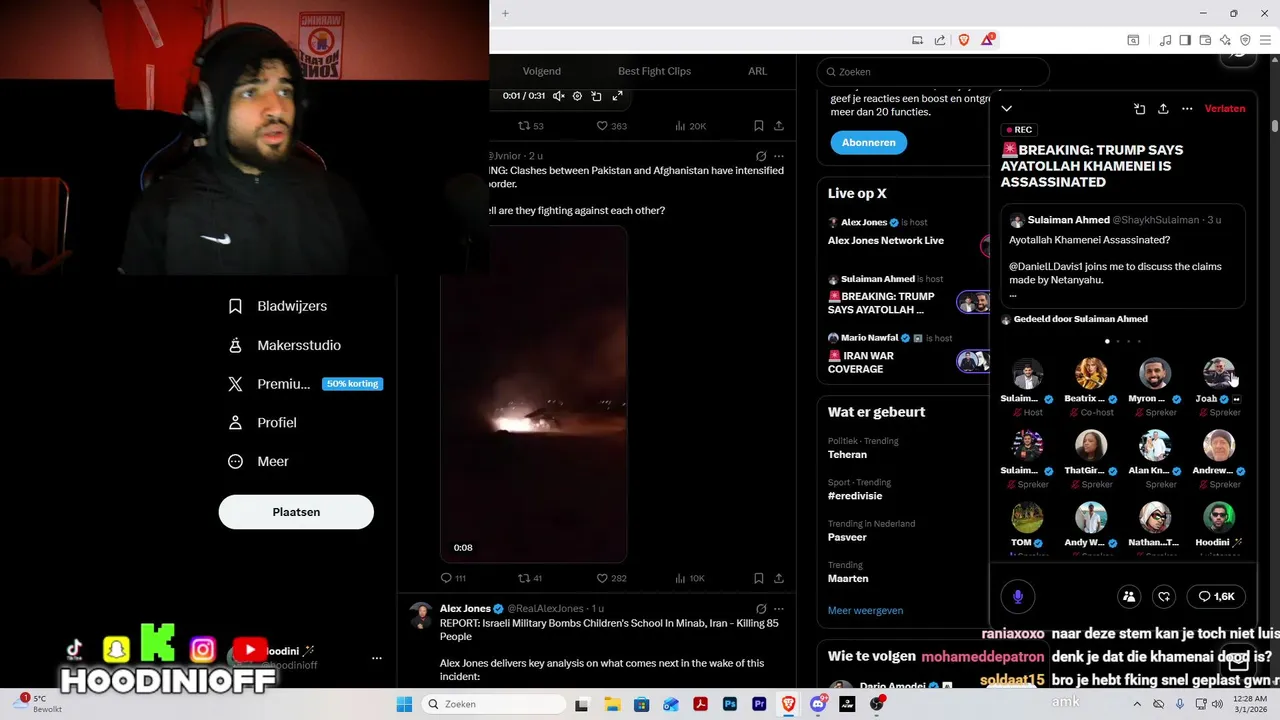Screen dimensions: 1280x720
Task: Open the Pasveer trending topic
Action: click(847, 537)
